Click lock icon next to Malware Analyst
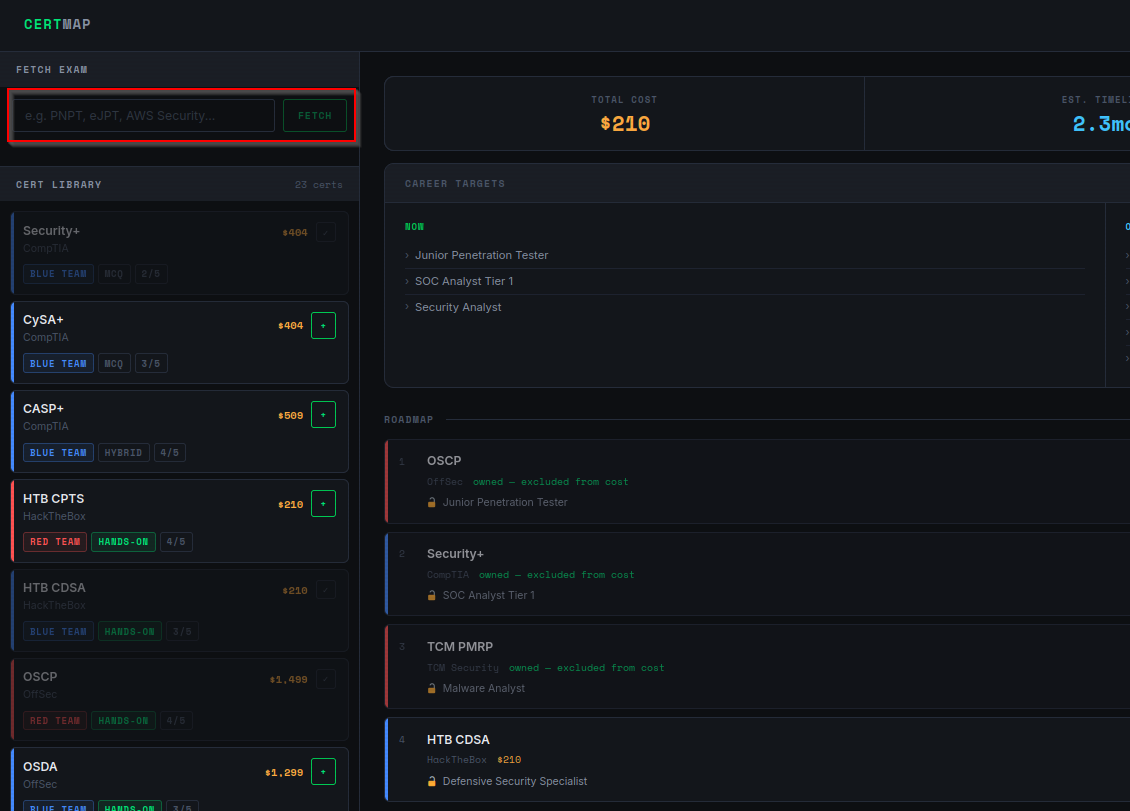The width and height of the screenshot is (1130, 811). [432, 688]
